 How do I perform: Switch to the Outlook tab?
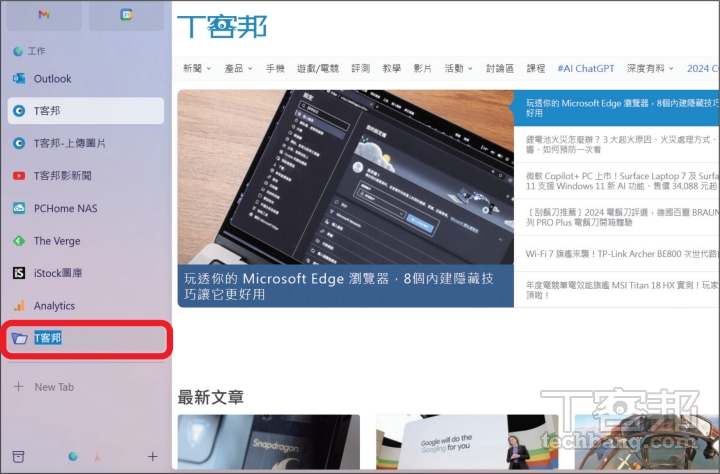click(x=86, y=79)
